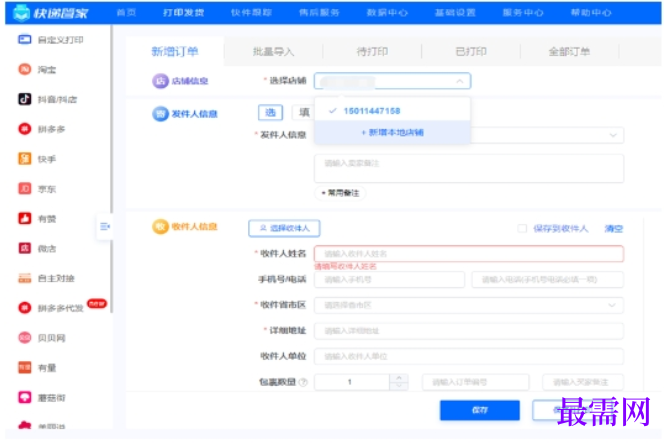Increase package quantity with up arrow
The image size is (669, 443).
pos(399,378)
